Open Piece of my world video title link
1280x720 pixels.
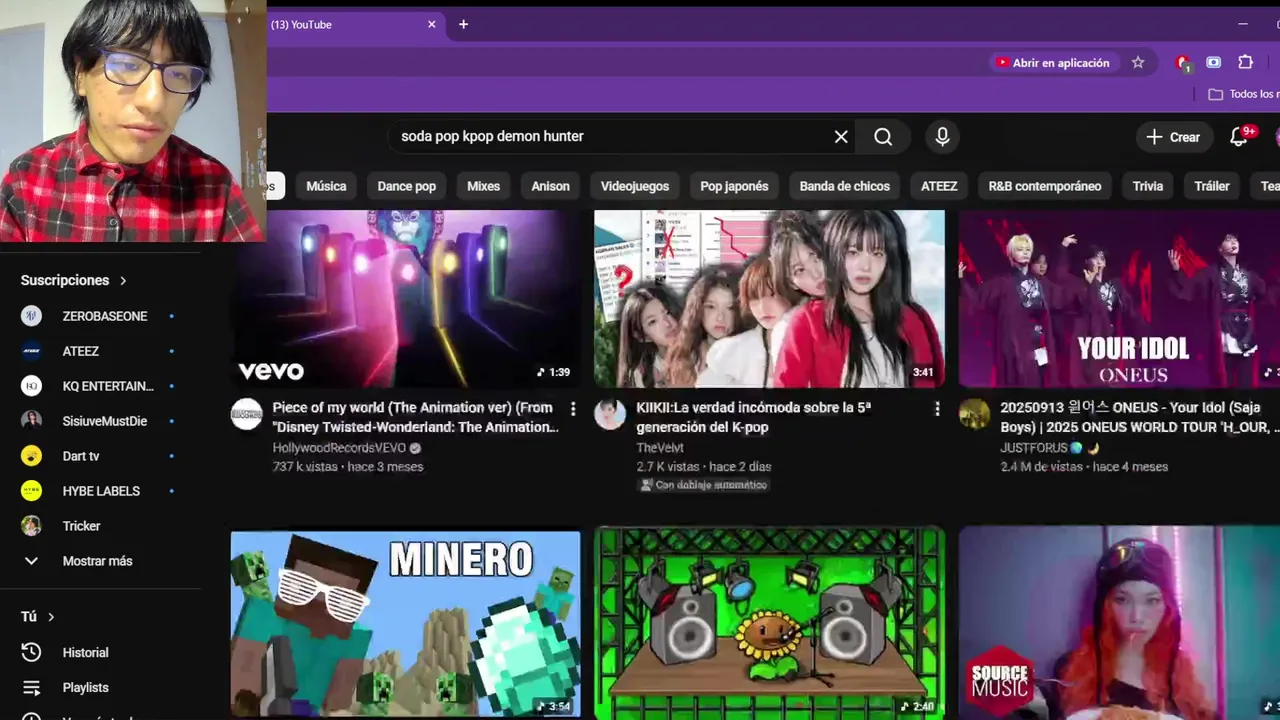tap(415, 417)
